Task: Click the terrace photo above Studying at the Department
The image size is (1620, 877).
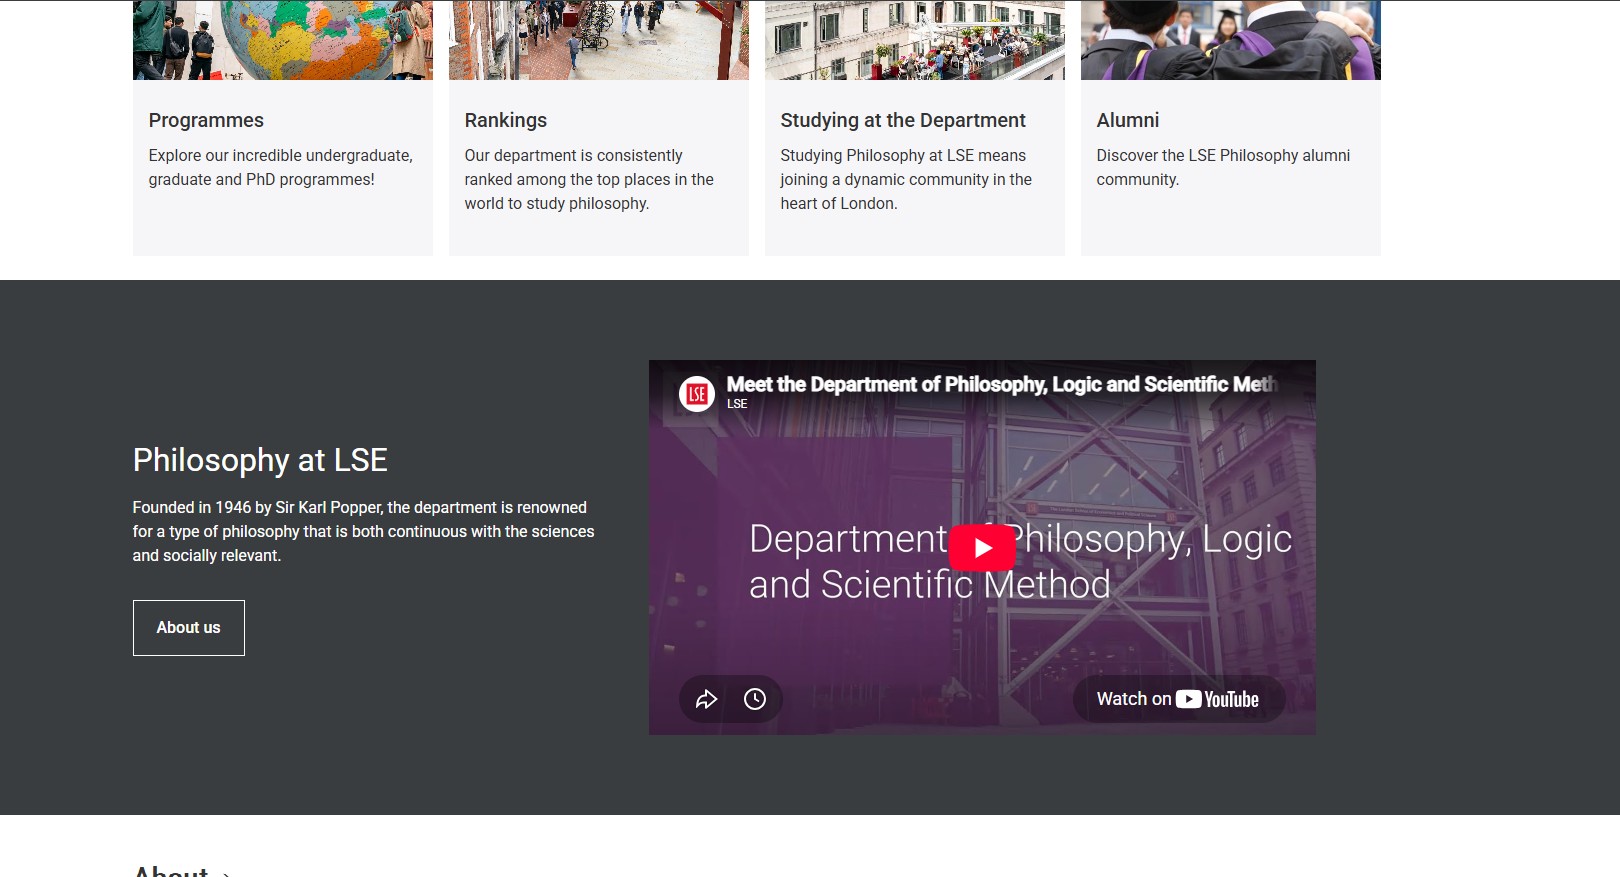Action: pyautogui.click(x=915, y=40)
